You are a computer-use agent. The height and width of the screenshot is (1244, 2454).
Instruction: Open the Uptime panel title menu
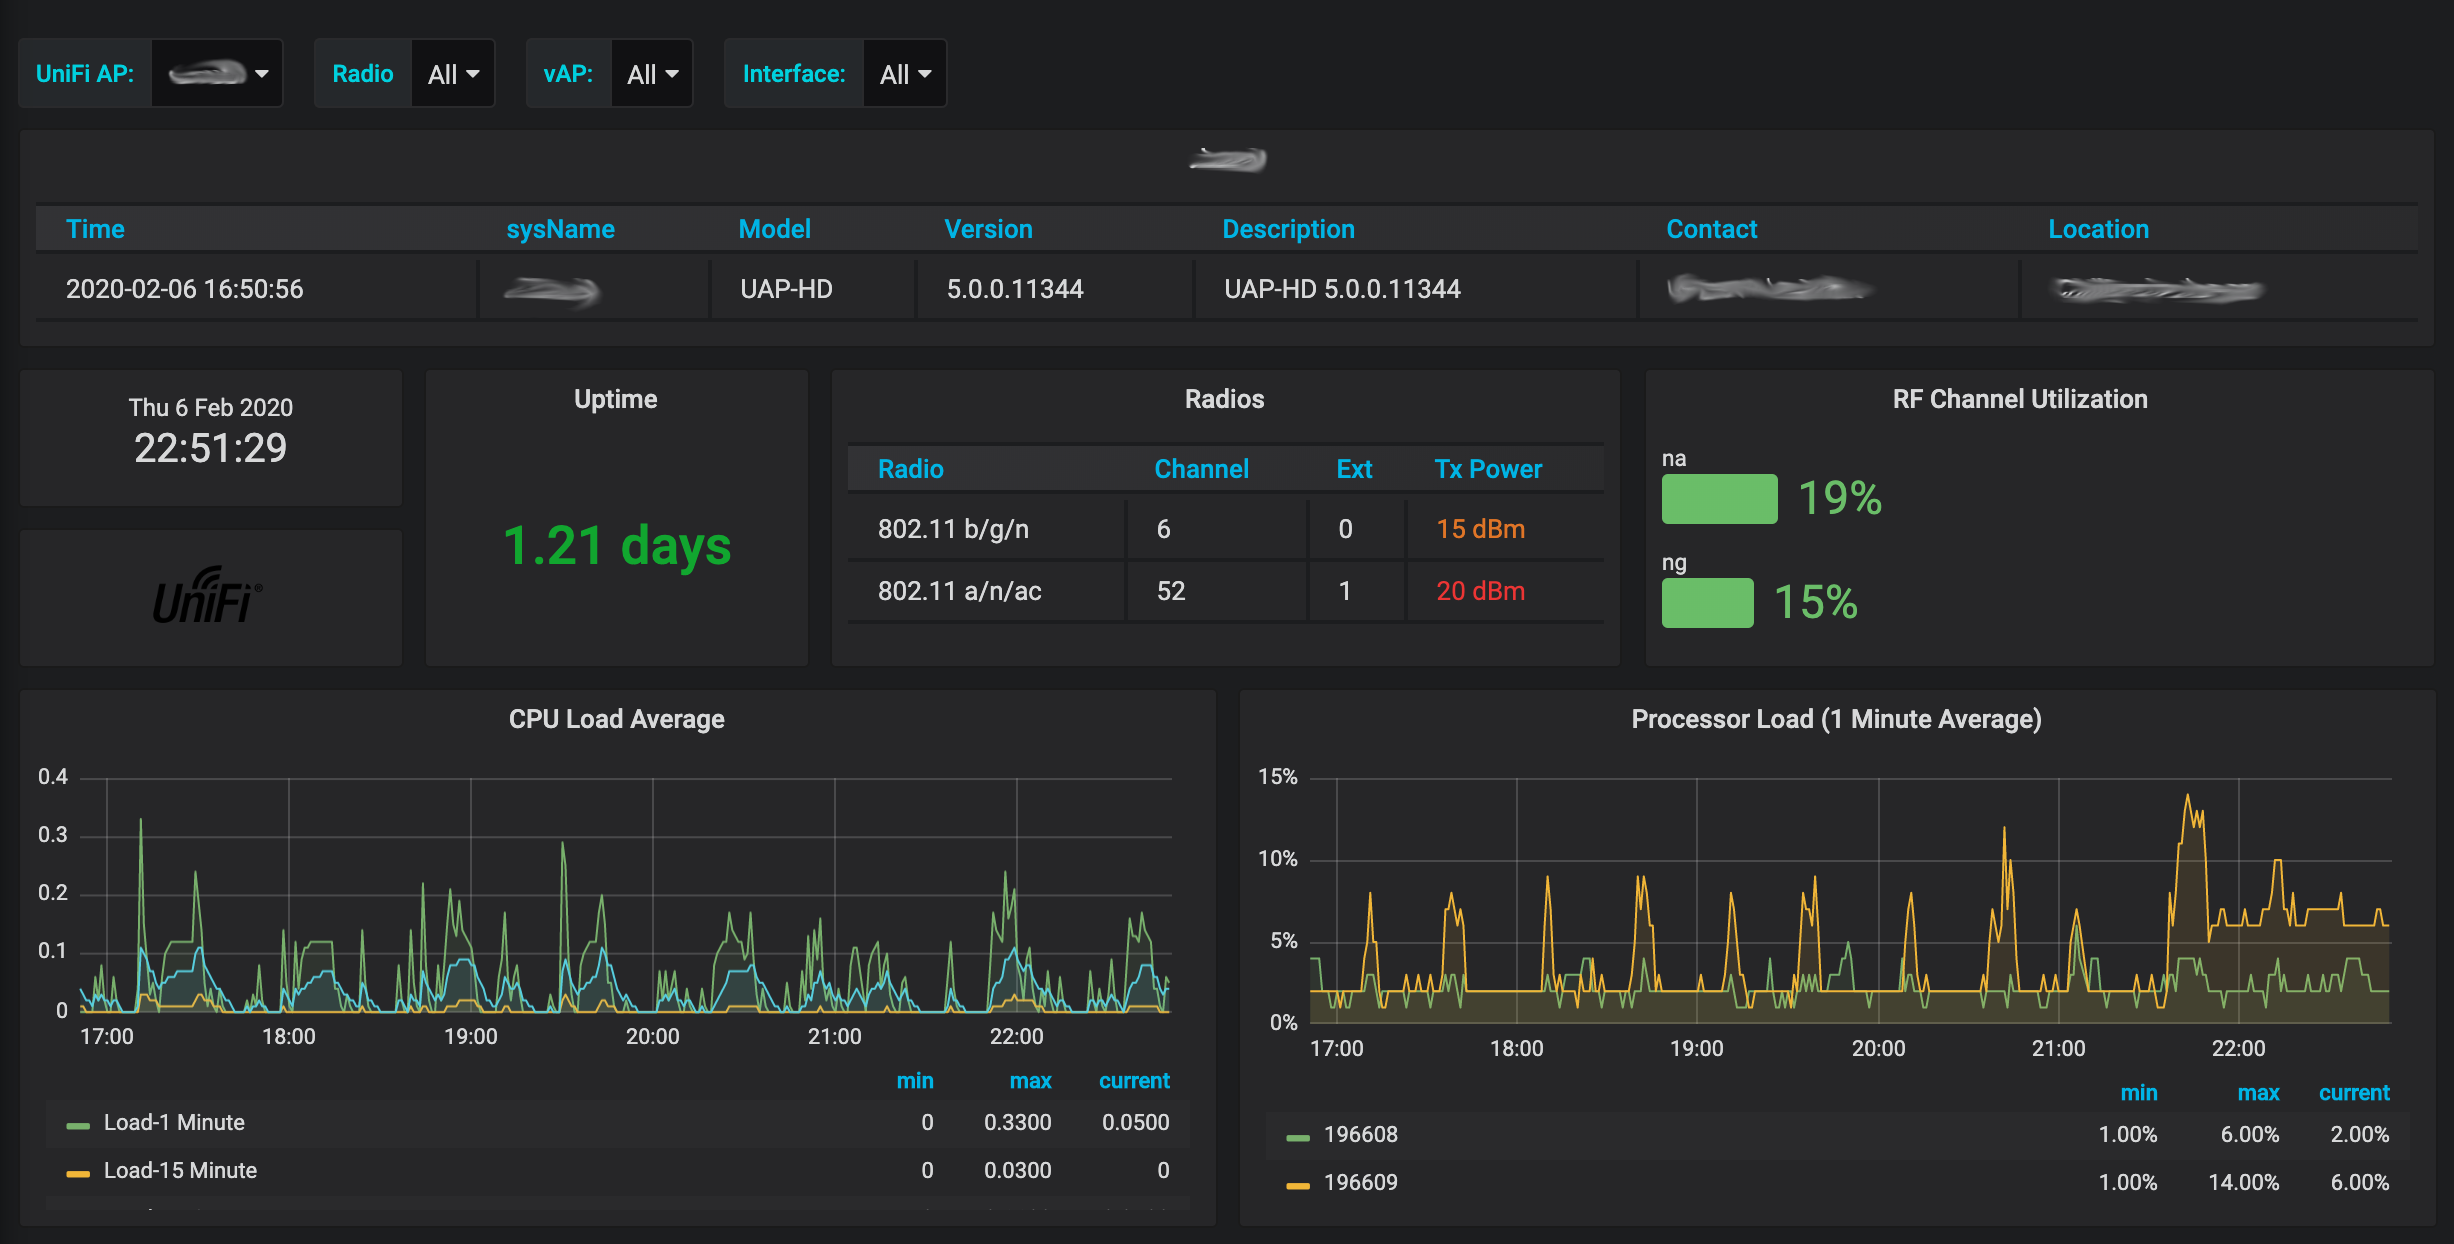pyautogui.click(x=615, y=399)
